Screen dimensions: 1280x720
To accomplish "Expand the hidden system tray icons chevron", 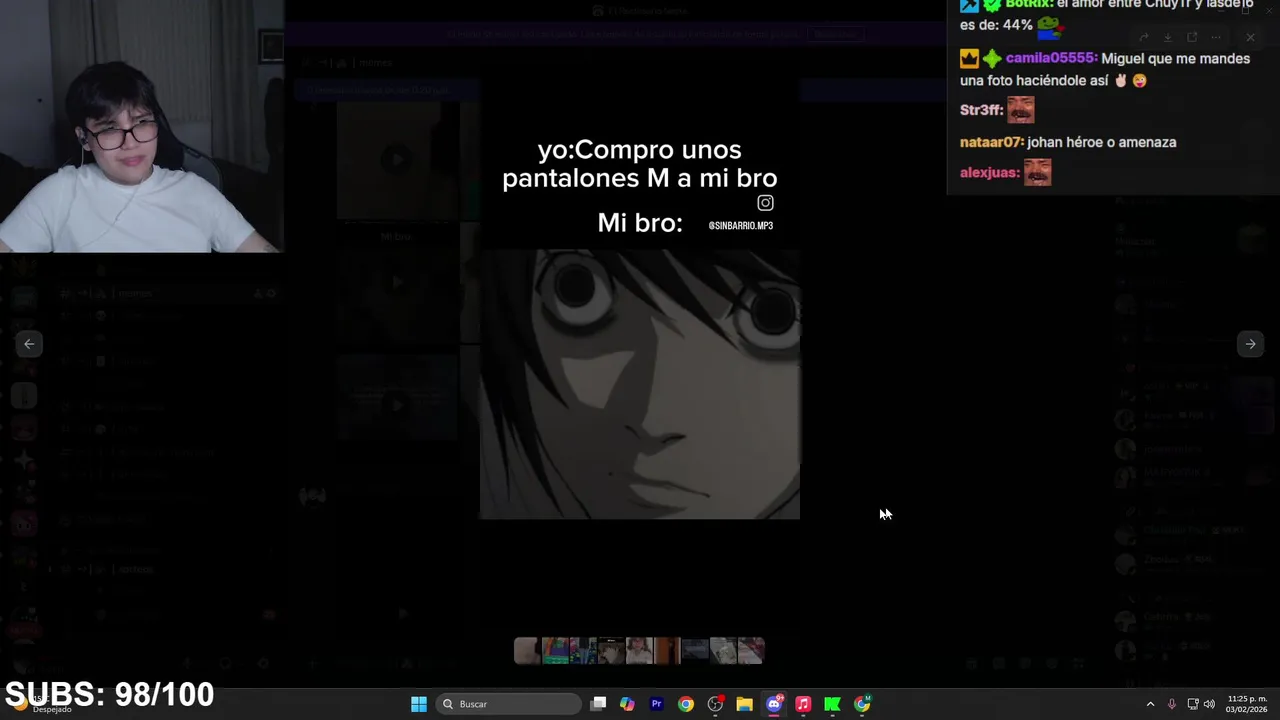I will pos(1150,704).
